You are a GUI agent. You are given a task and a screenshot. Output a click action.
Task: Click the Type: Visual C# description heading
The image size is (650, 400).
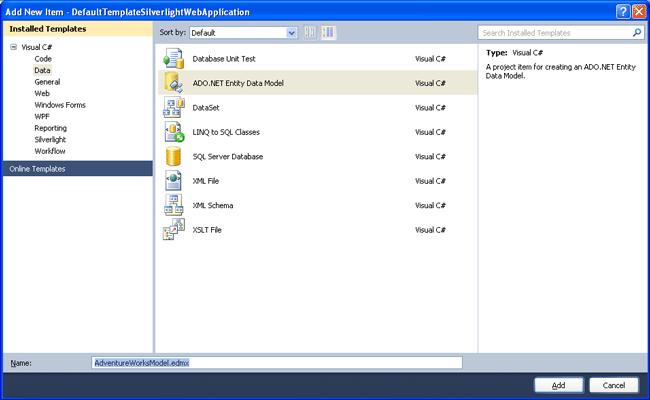[x=514, y=53]
